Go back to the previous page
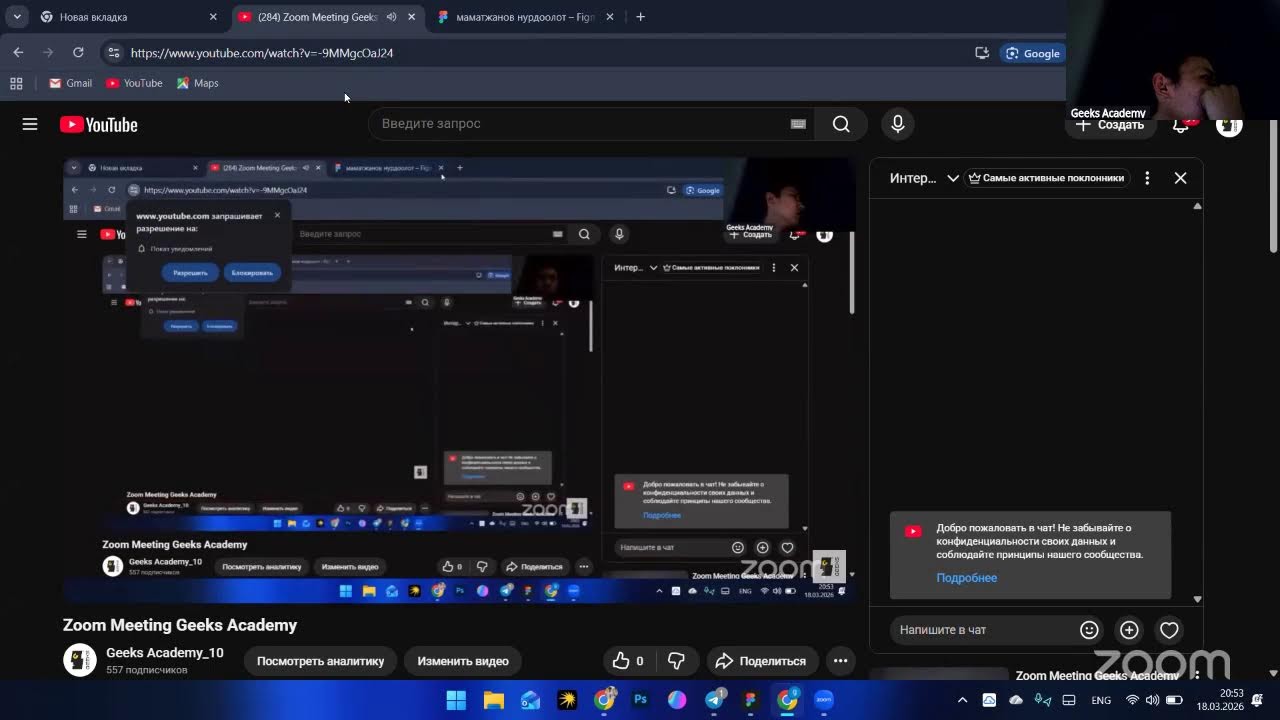 point(18,53)
